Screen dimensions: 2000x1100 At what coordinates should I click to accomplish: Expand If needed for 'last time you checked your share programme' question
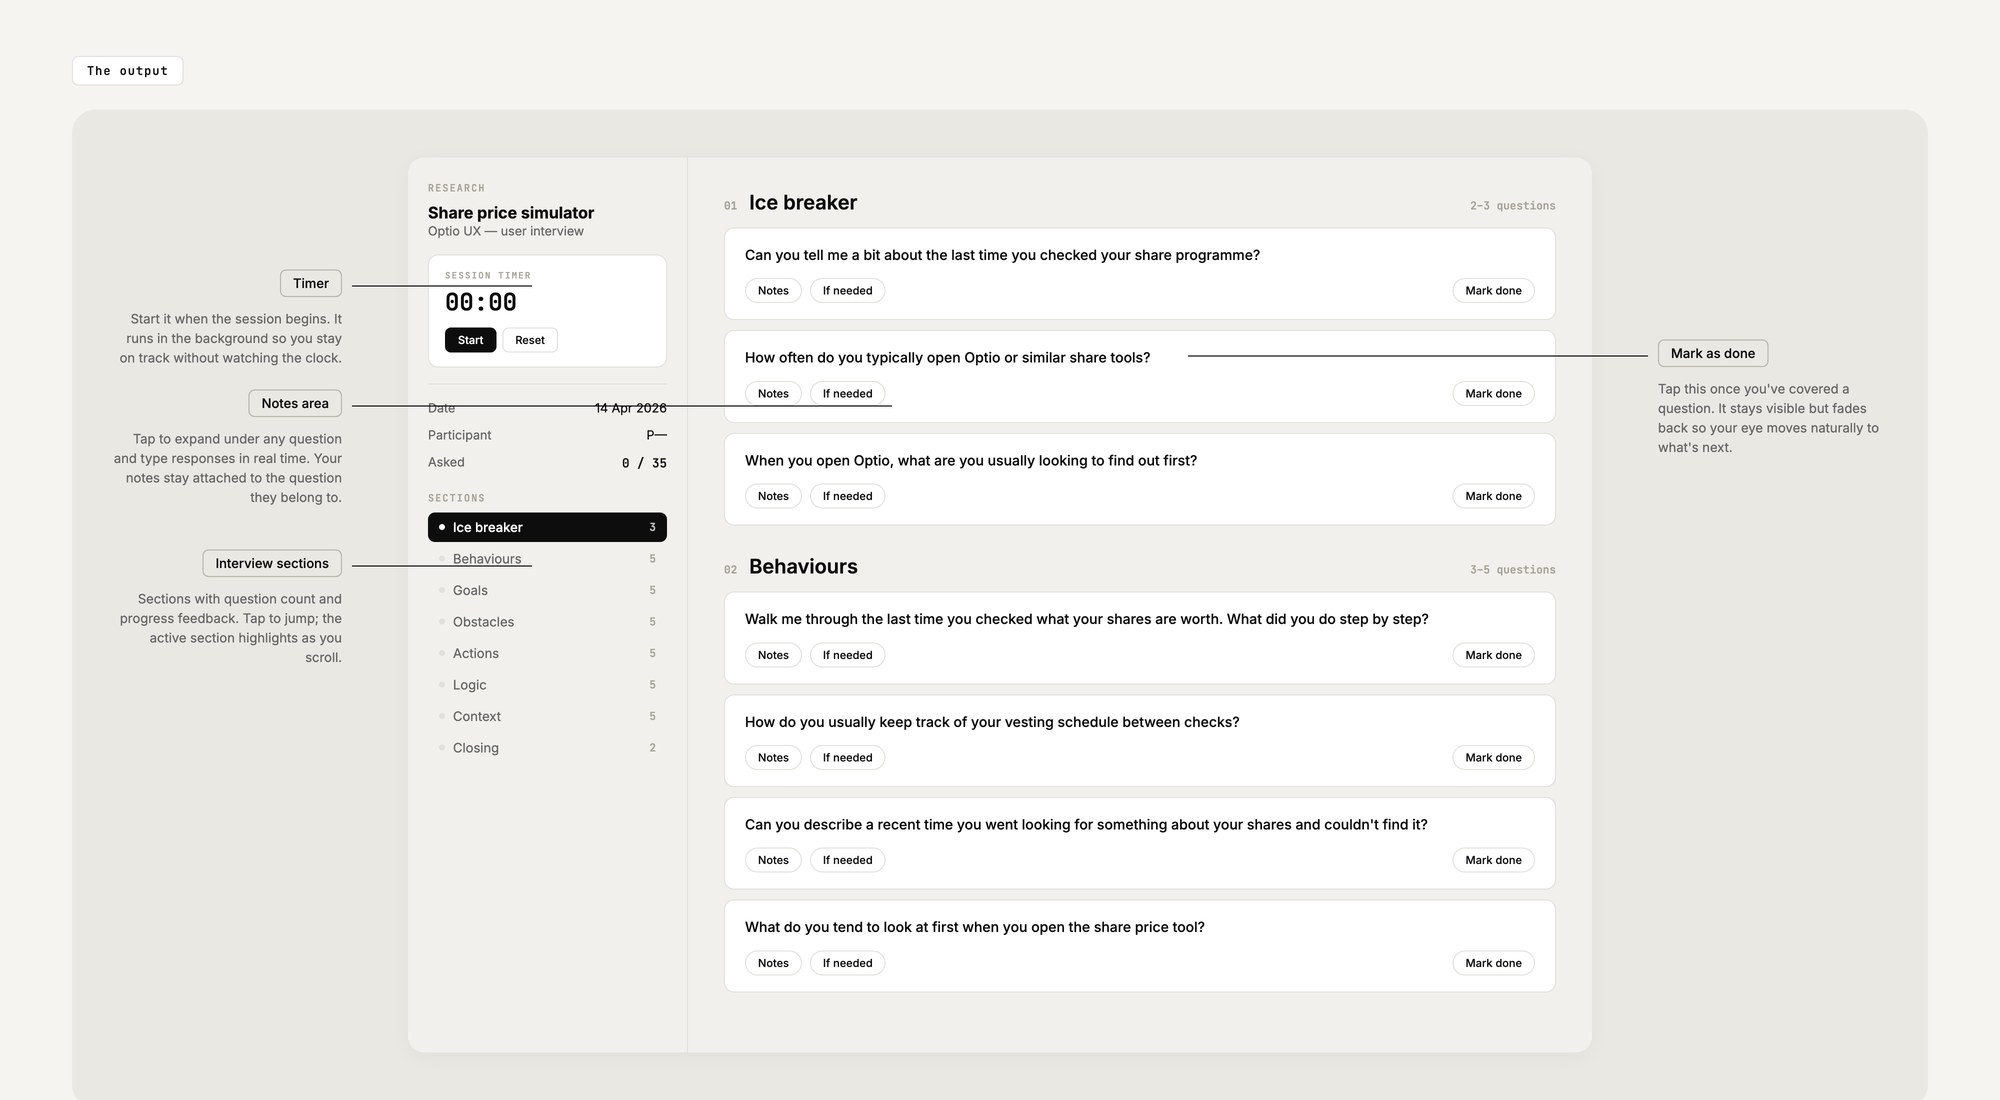coord(847,291)
